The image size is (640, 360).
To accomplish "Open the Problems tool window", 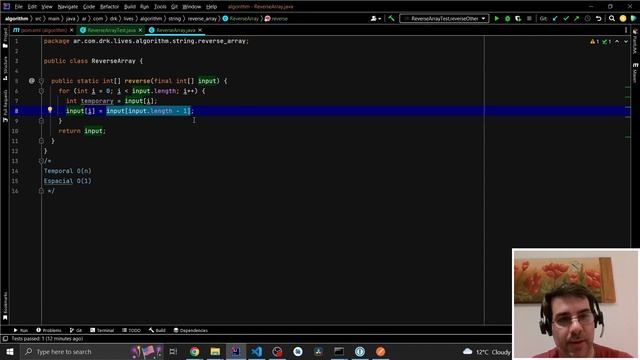I will (49, 330).
